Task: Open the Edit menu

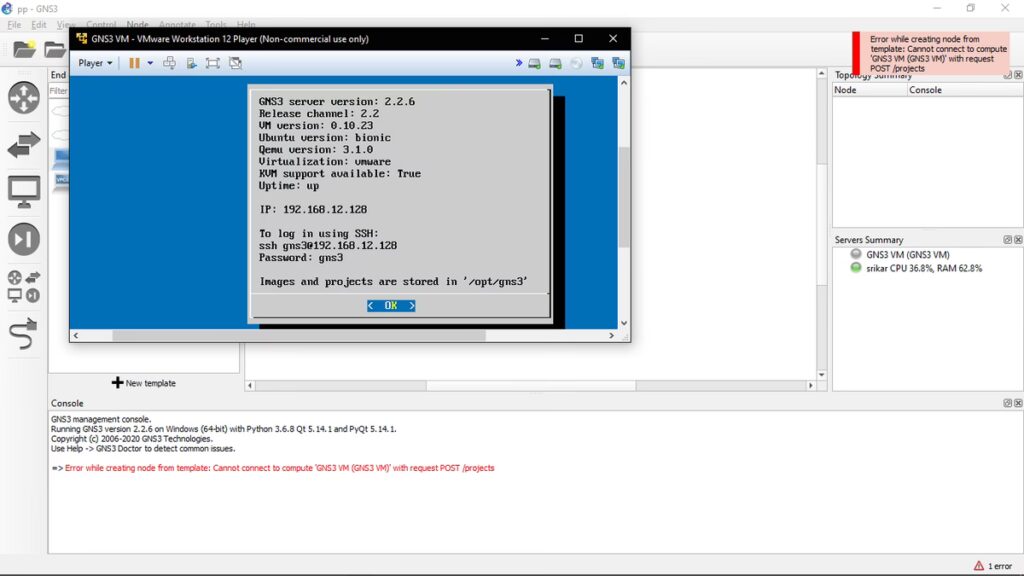Action: pos(39,25)
